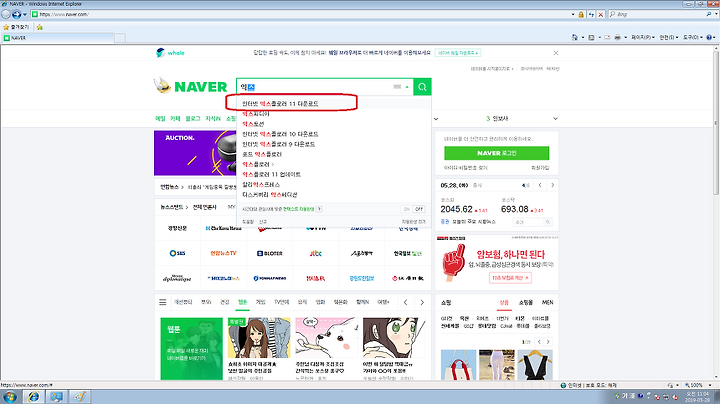Viewport: 720px width, 404px height.
Task: Show next stock info page
Action: click(552, 185)
